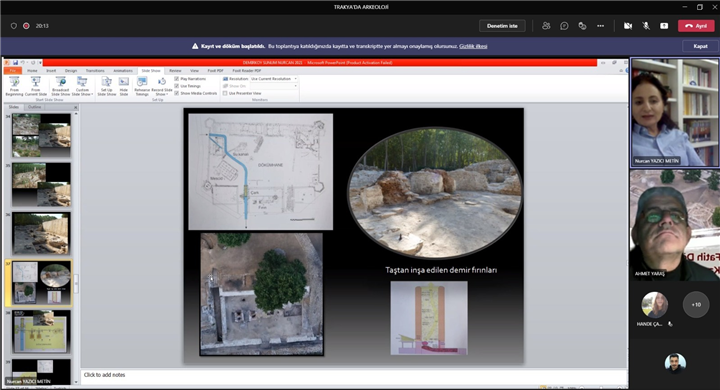
Task: Open the More actions ellipsis menu
Action: pos(601,26)
